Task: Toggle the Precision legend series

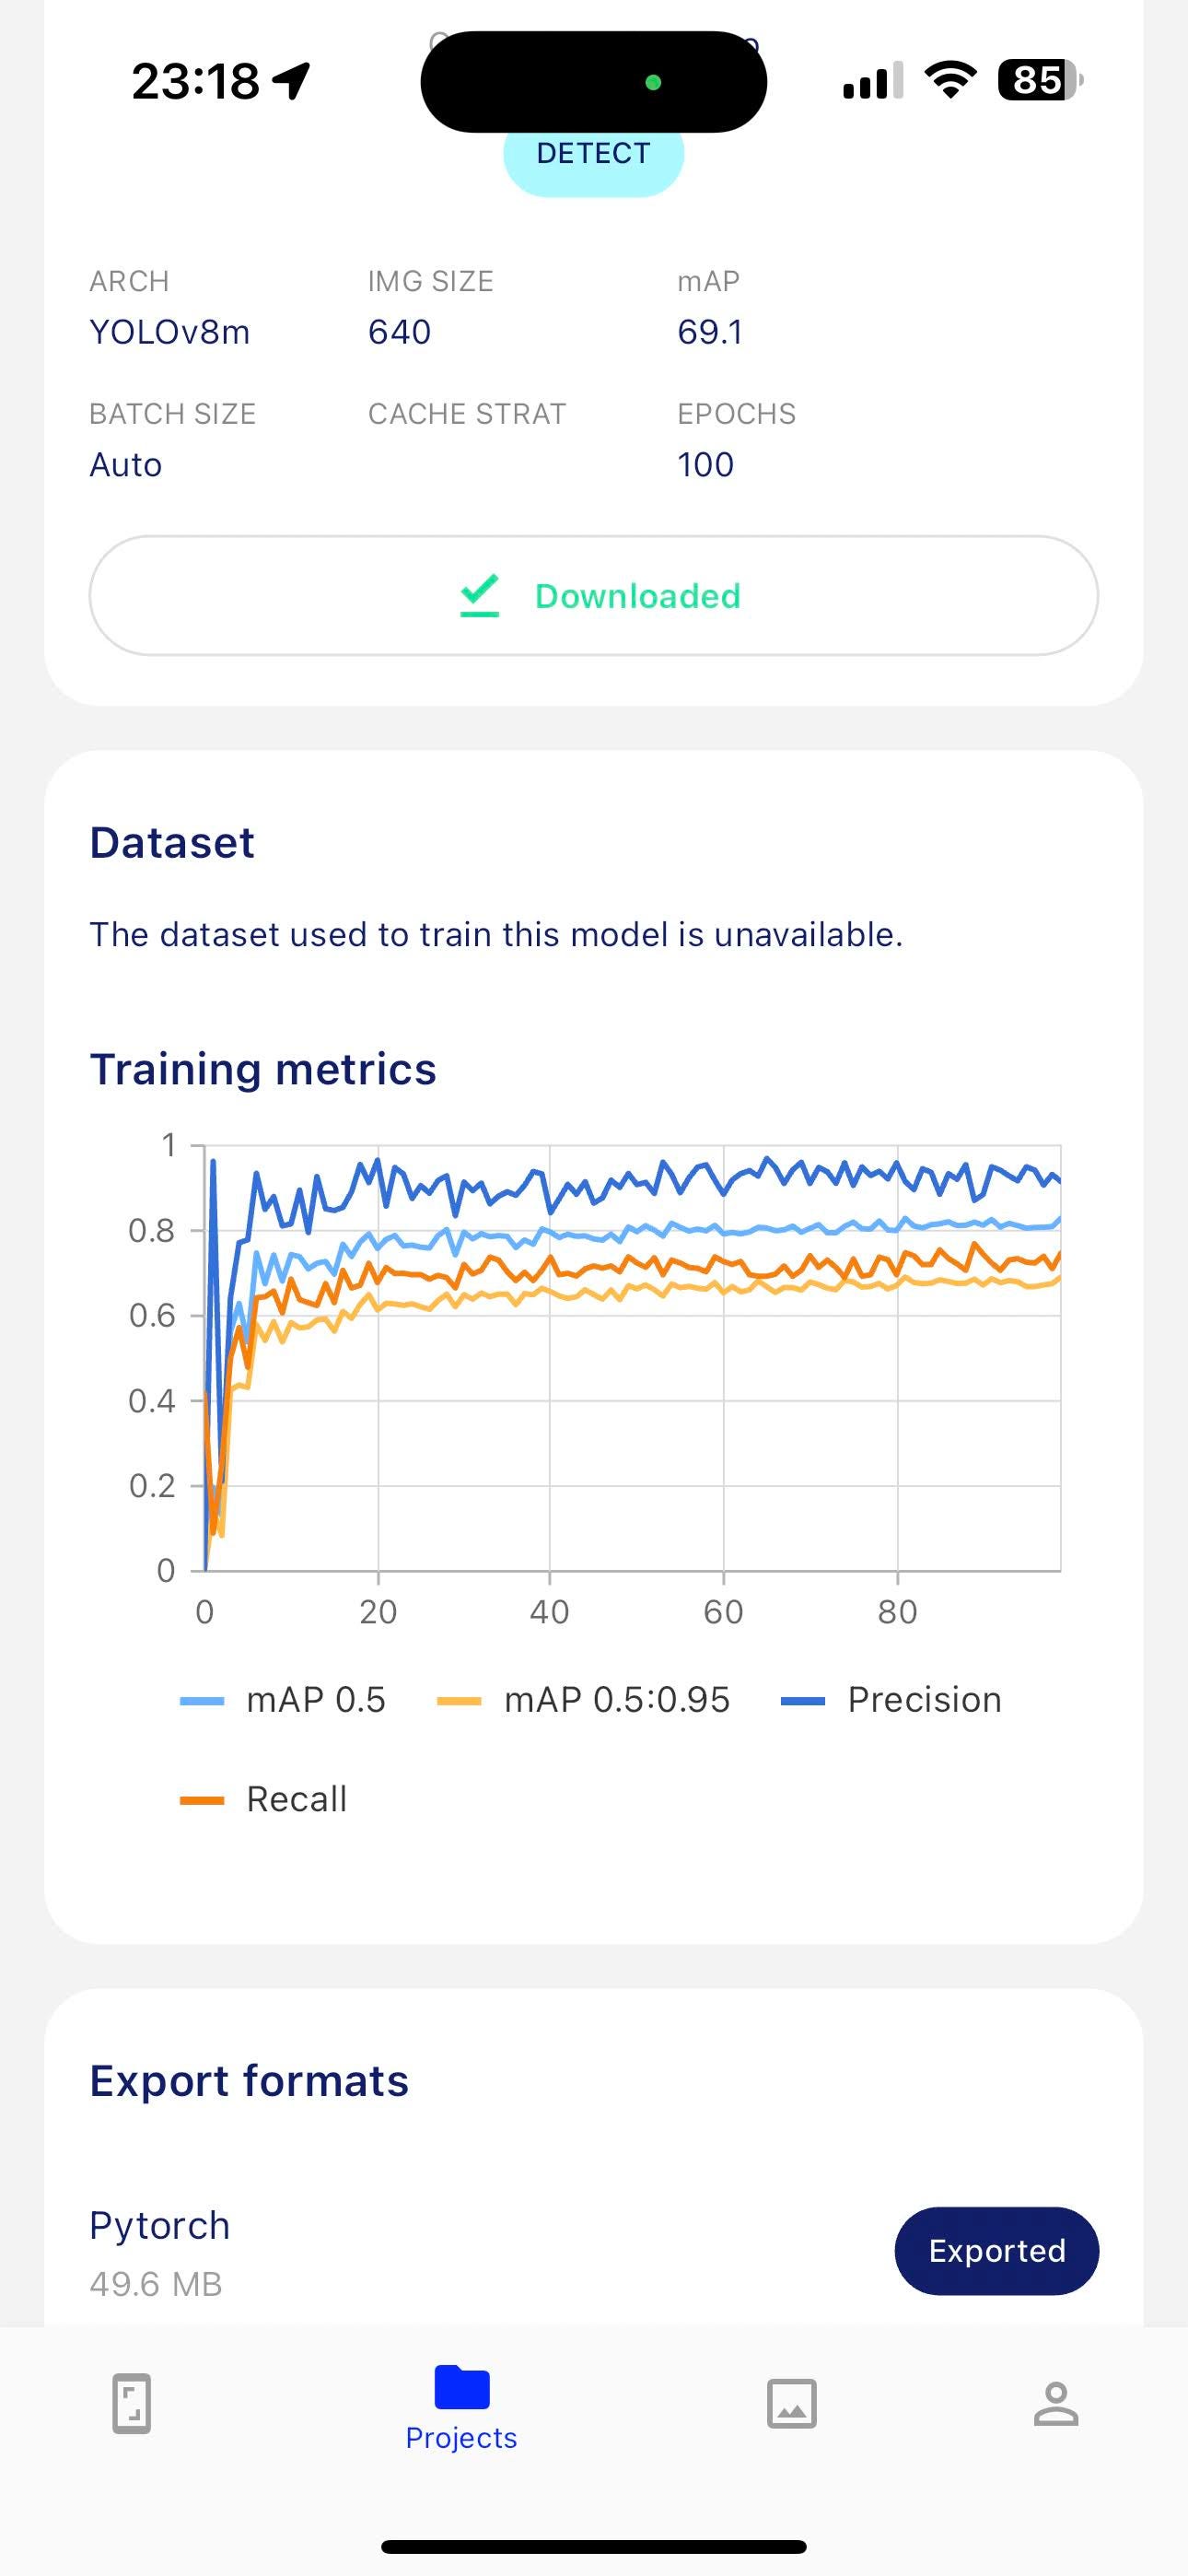Action: 891,1700
